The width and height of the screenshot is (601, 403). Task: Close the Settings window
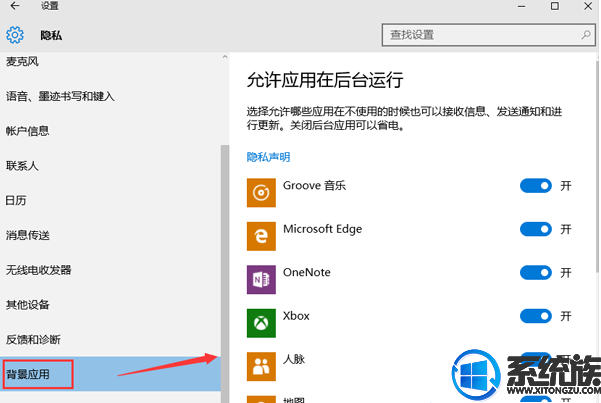pyautogui.click(x=588, y=6)
